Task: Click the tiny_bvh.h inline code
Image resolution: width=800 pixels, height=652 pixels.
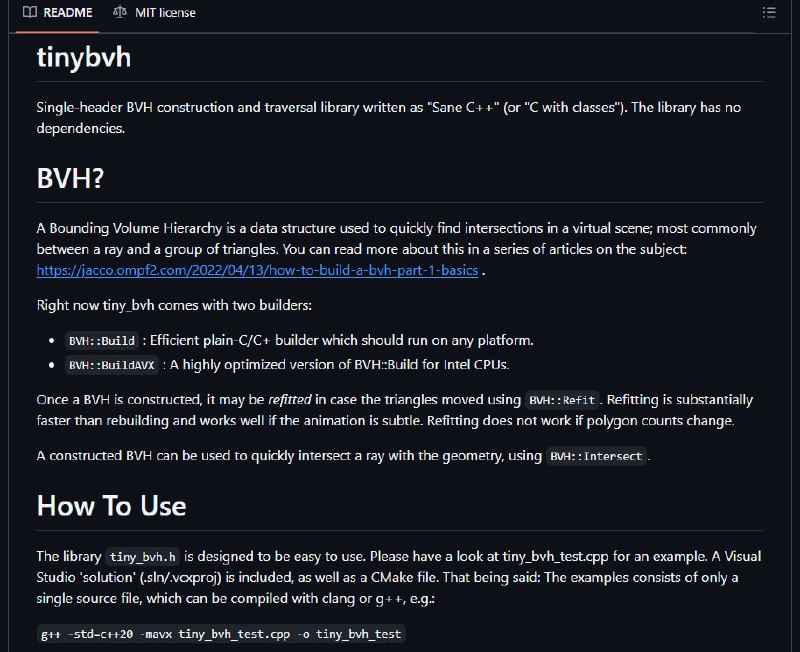Action: click(x=143, y=557)
